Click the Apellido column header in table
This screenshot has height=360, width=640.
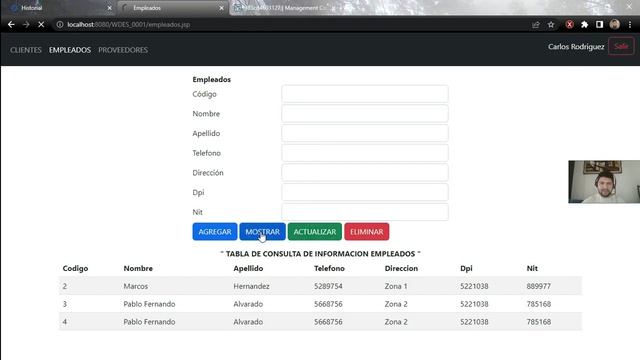248,268
